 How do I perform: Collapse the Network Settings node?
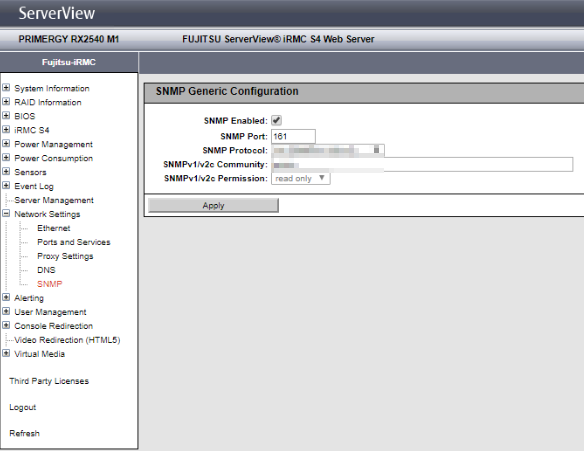(x=6, y=213)
